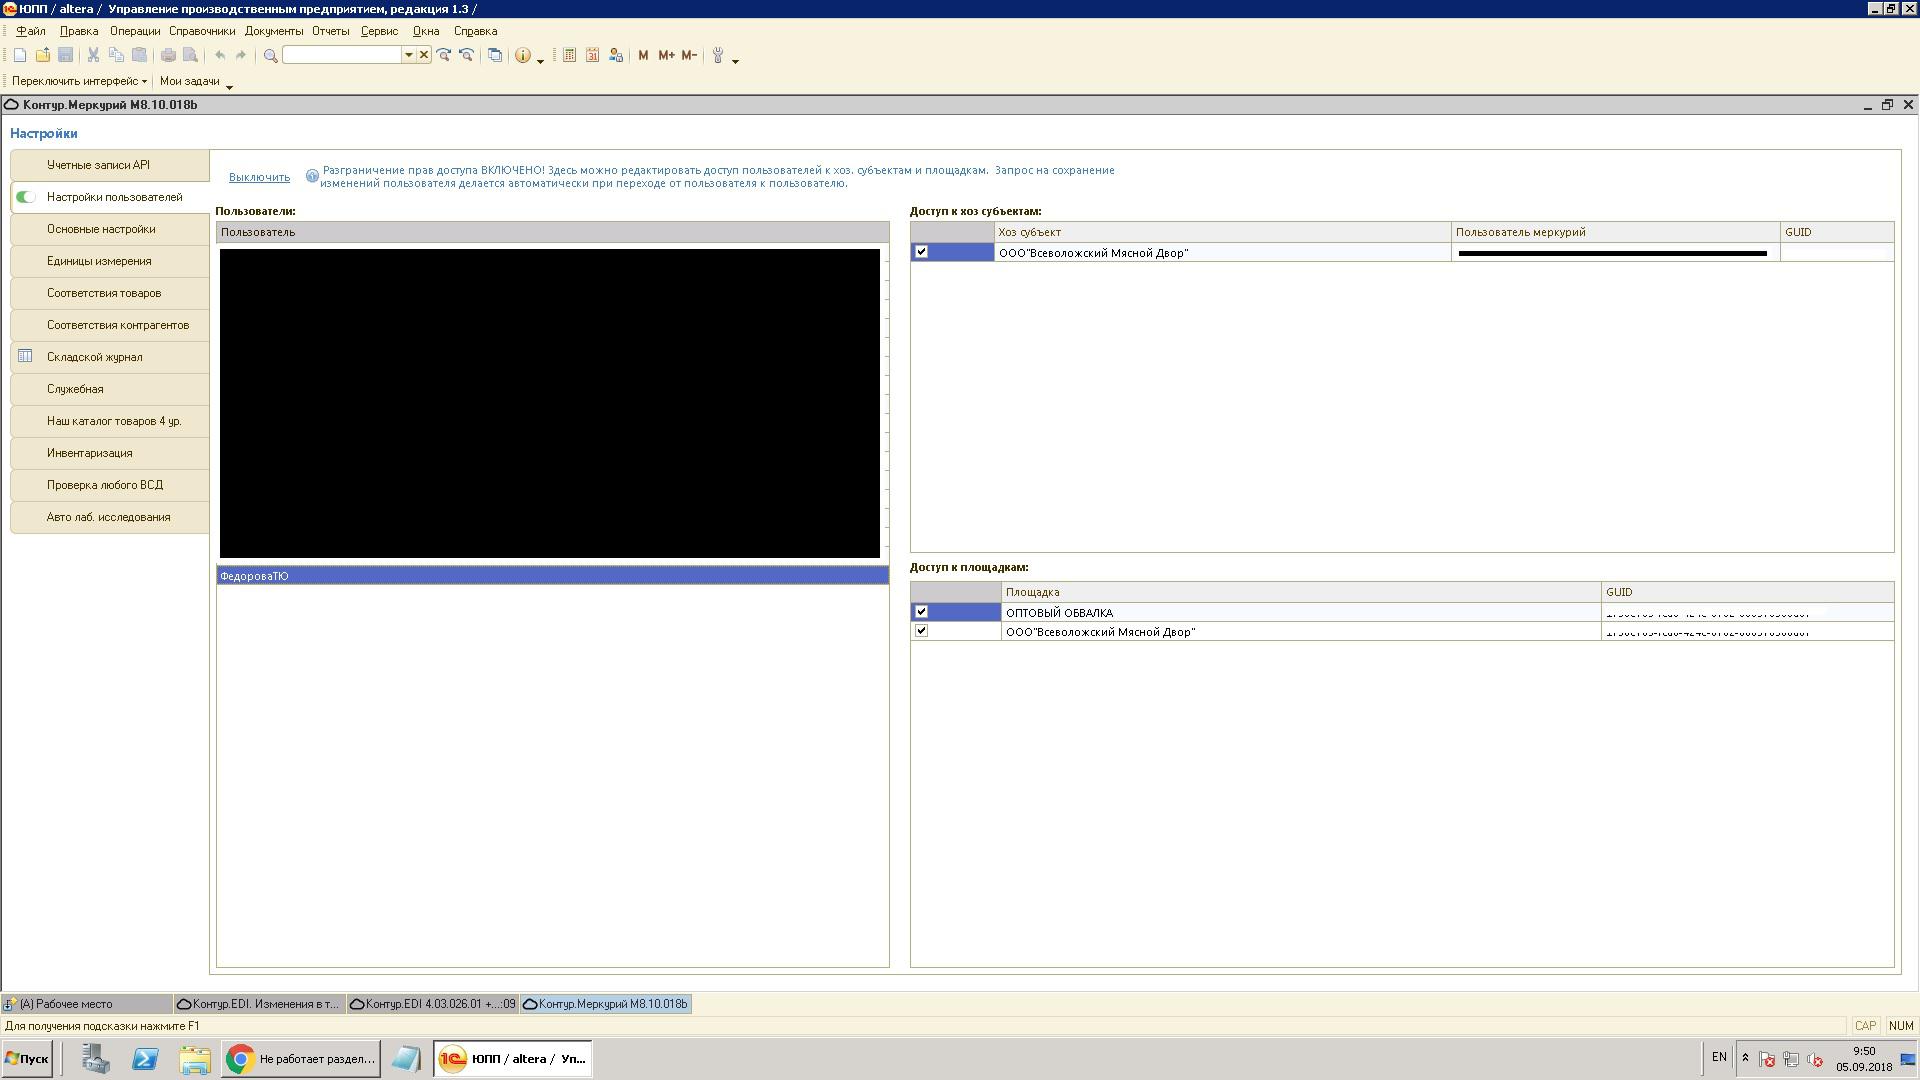Switch to Основные настройки tab
1920x1080 pixels.
110,229
